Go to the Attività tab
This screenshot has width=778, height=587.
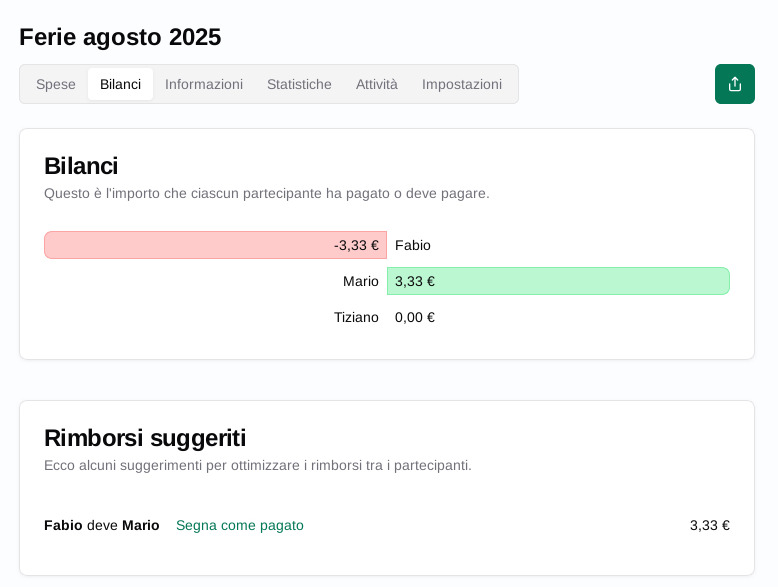(x=376, y=84)
